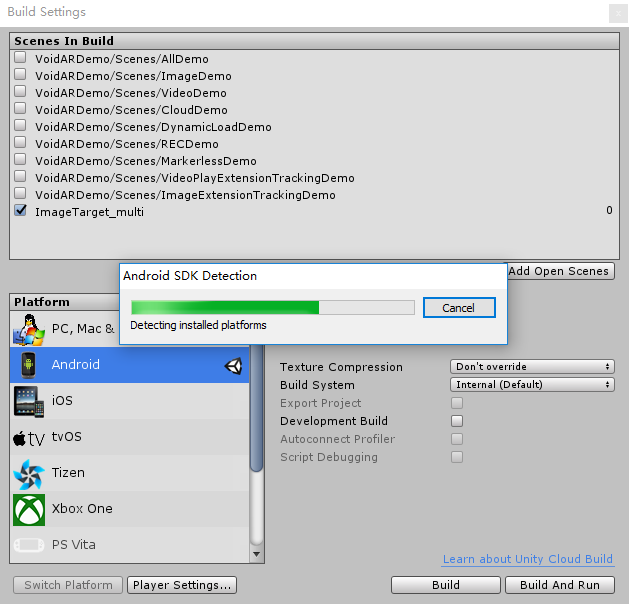This screenshot has width=629, height=604.
Task: Open the Build System dropdown
Action: click(532, 385)
